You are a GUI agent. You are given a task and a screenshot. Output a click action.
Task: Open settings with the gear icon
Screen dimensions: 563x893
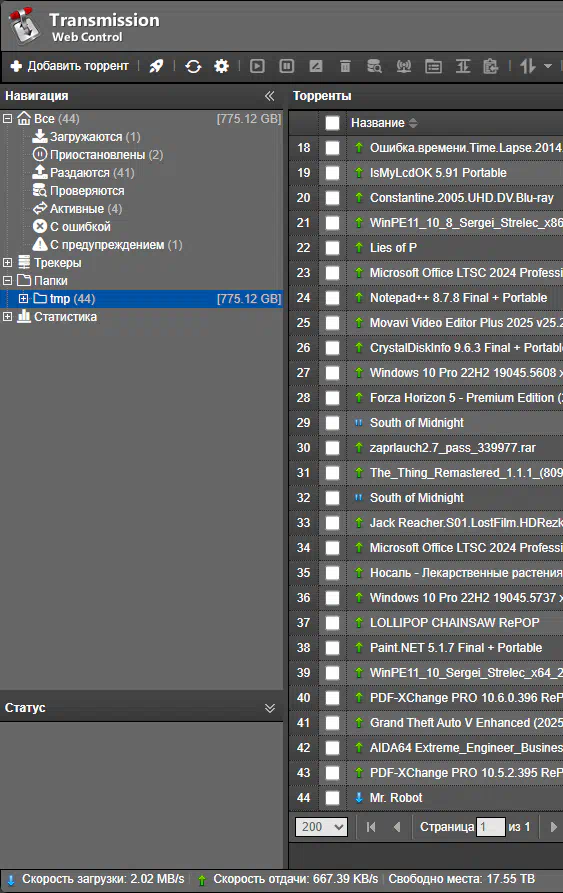pos(221,66)
